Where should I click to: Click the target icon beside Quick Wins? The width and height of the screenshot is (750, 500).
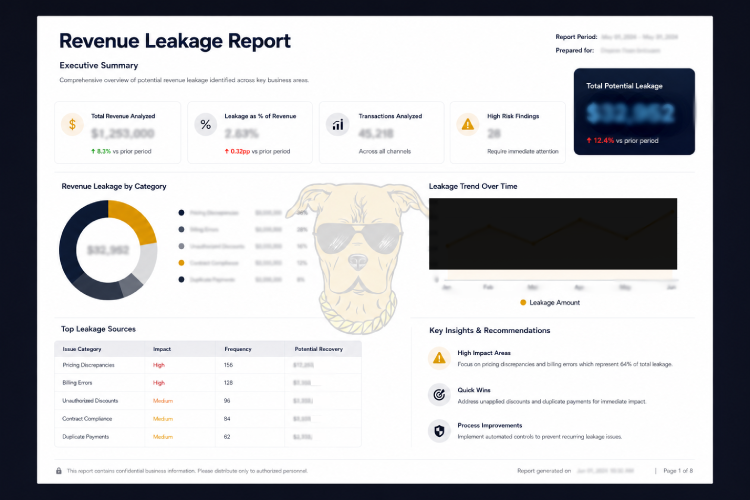point(439,395)
